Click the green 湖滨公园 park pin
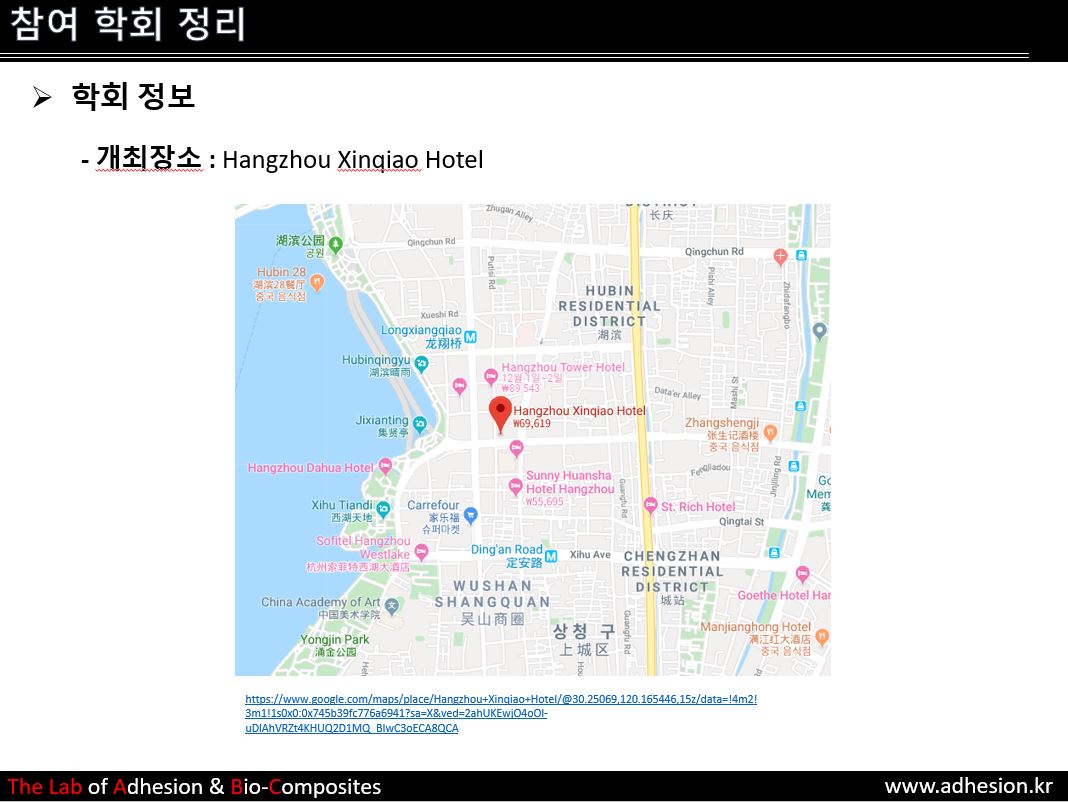The height and width of the screenshot is (802, 1068). point(335,244)
